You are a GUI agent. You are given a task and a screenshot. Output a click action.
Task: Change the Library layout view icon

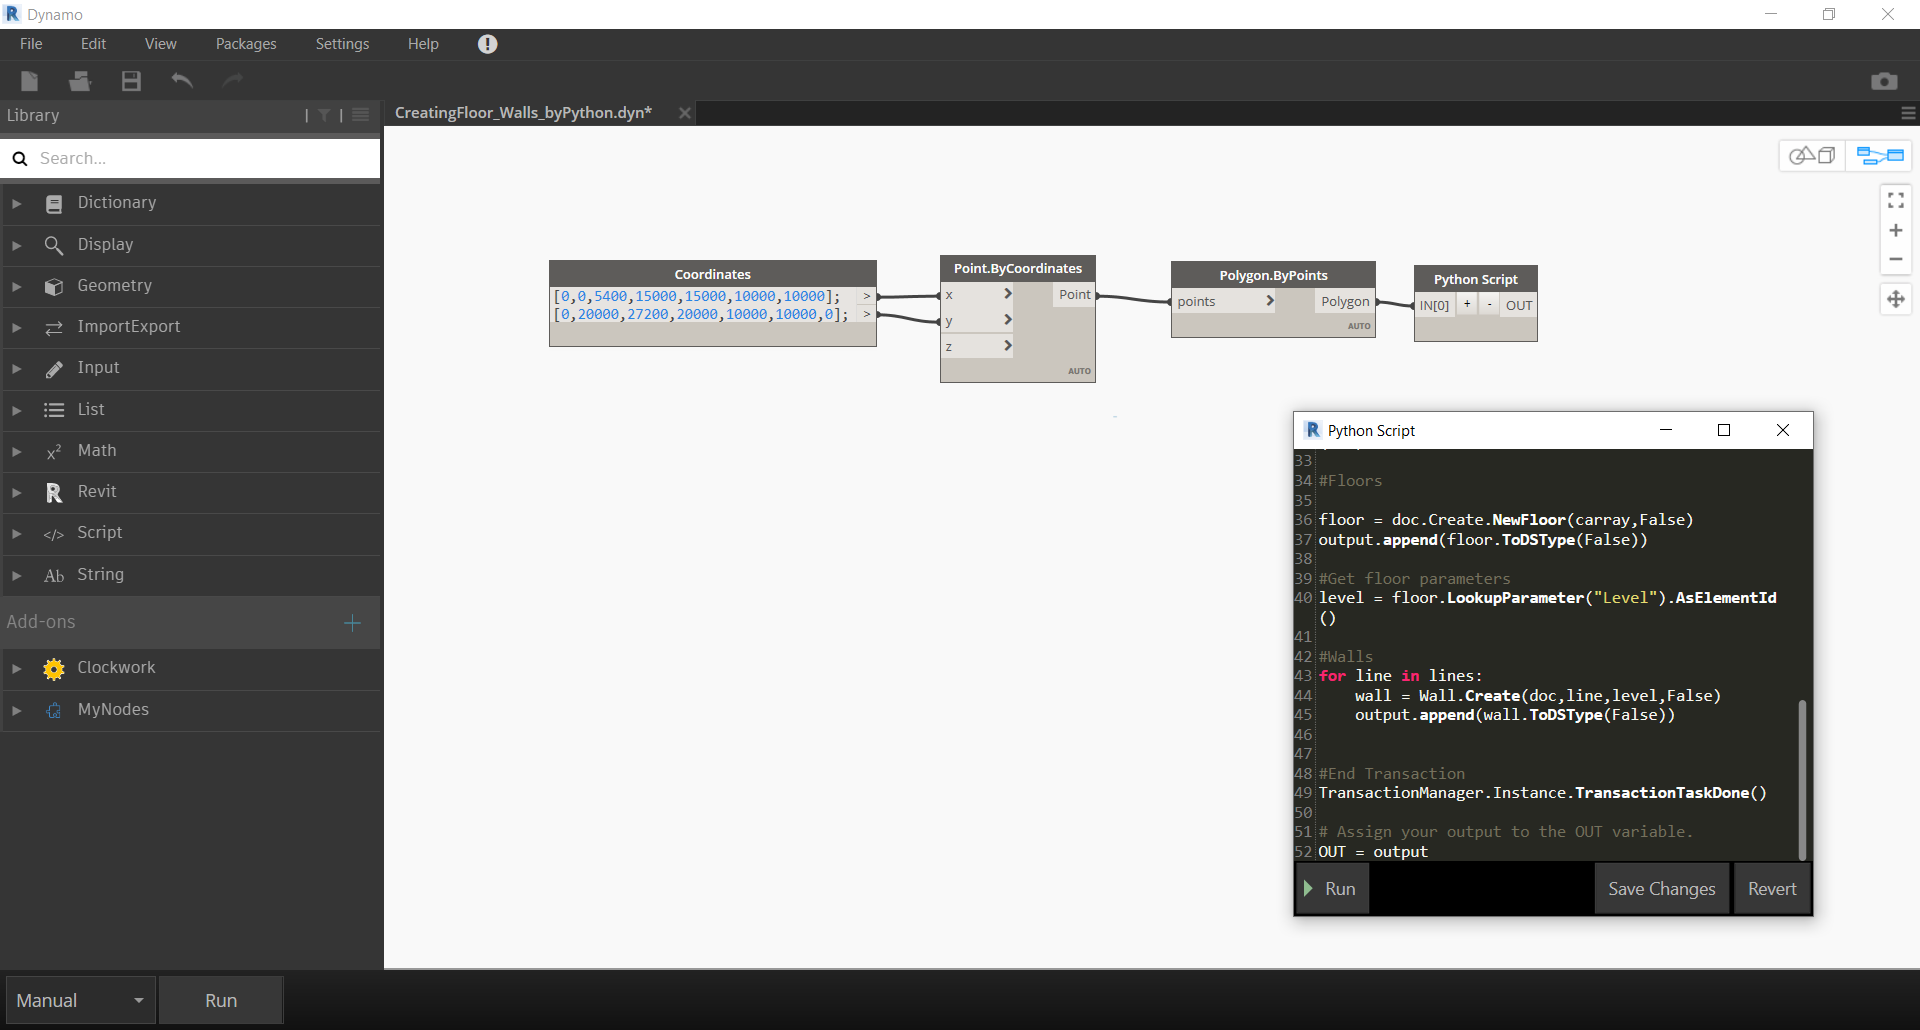click(361, 115)
